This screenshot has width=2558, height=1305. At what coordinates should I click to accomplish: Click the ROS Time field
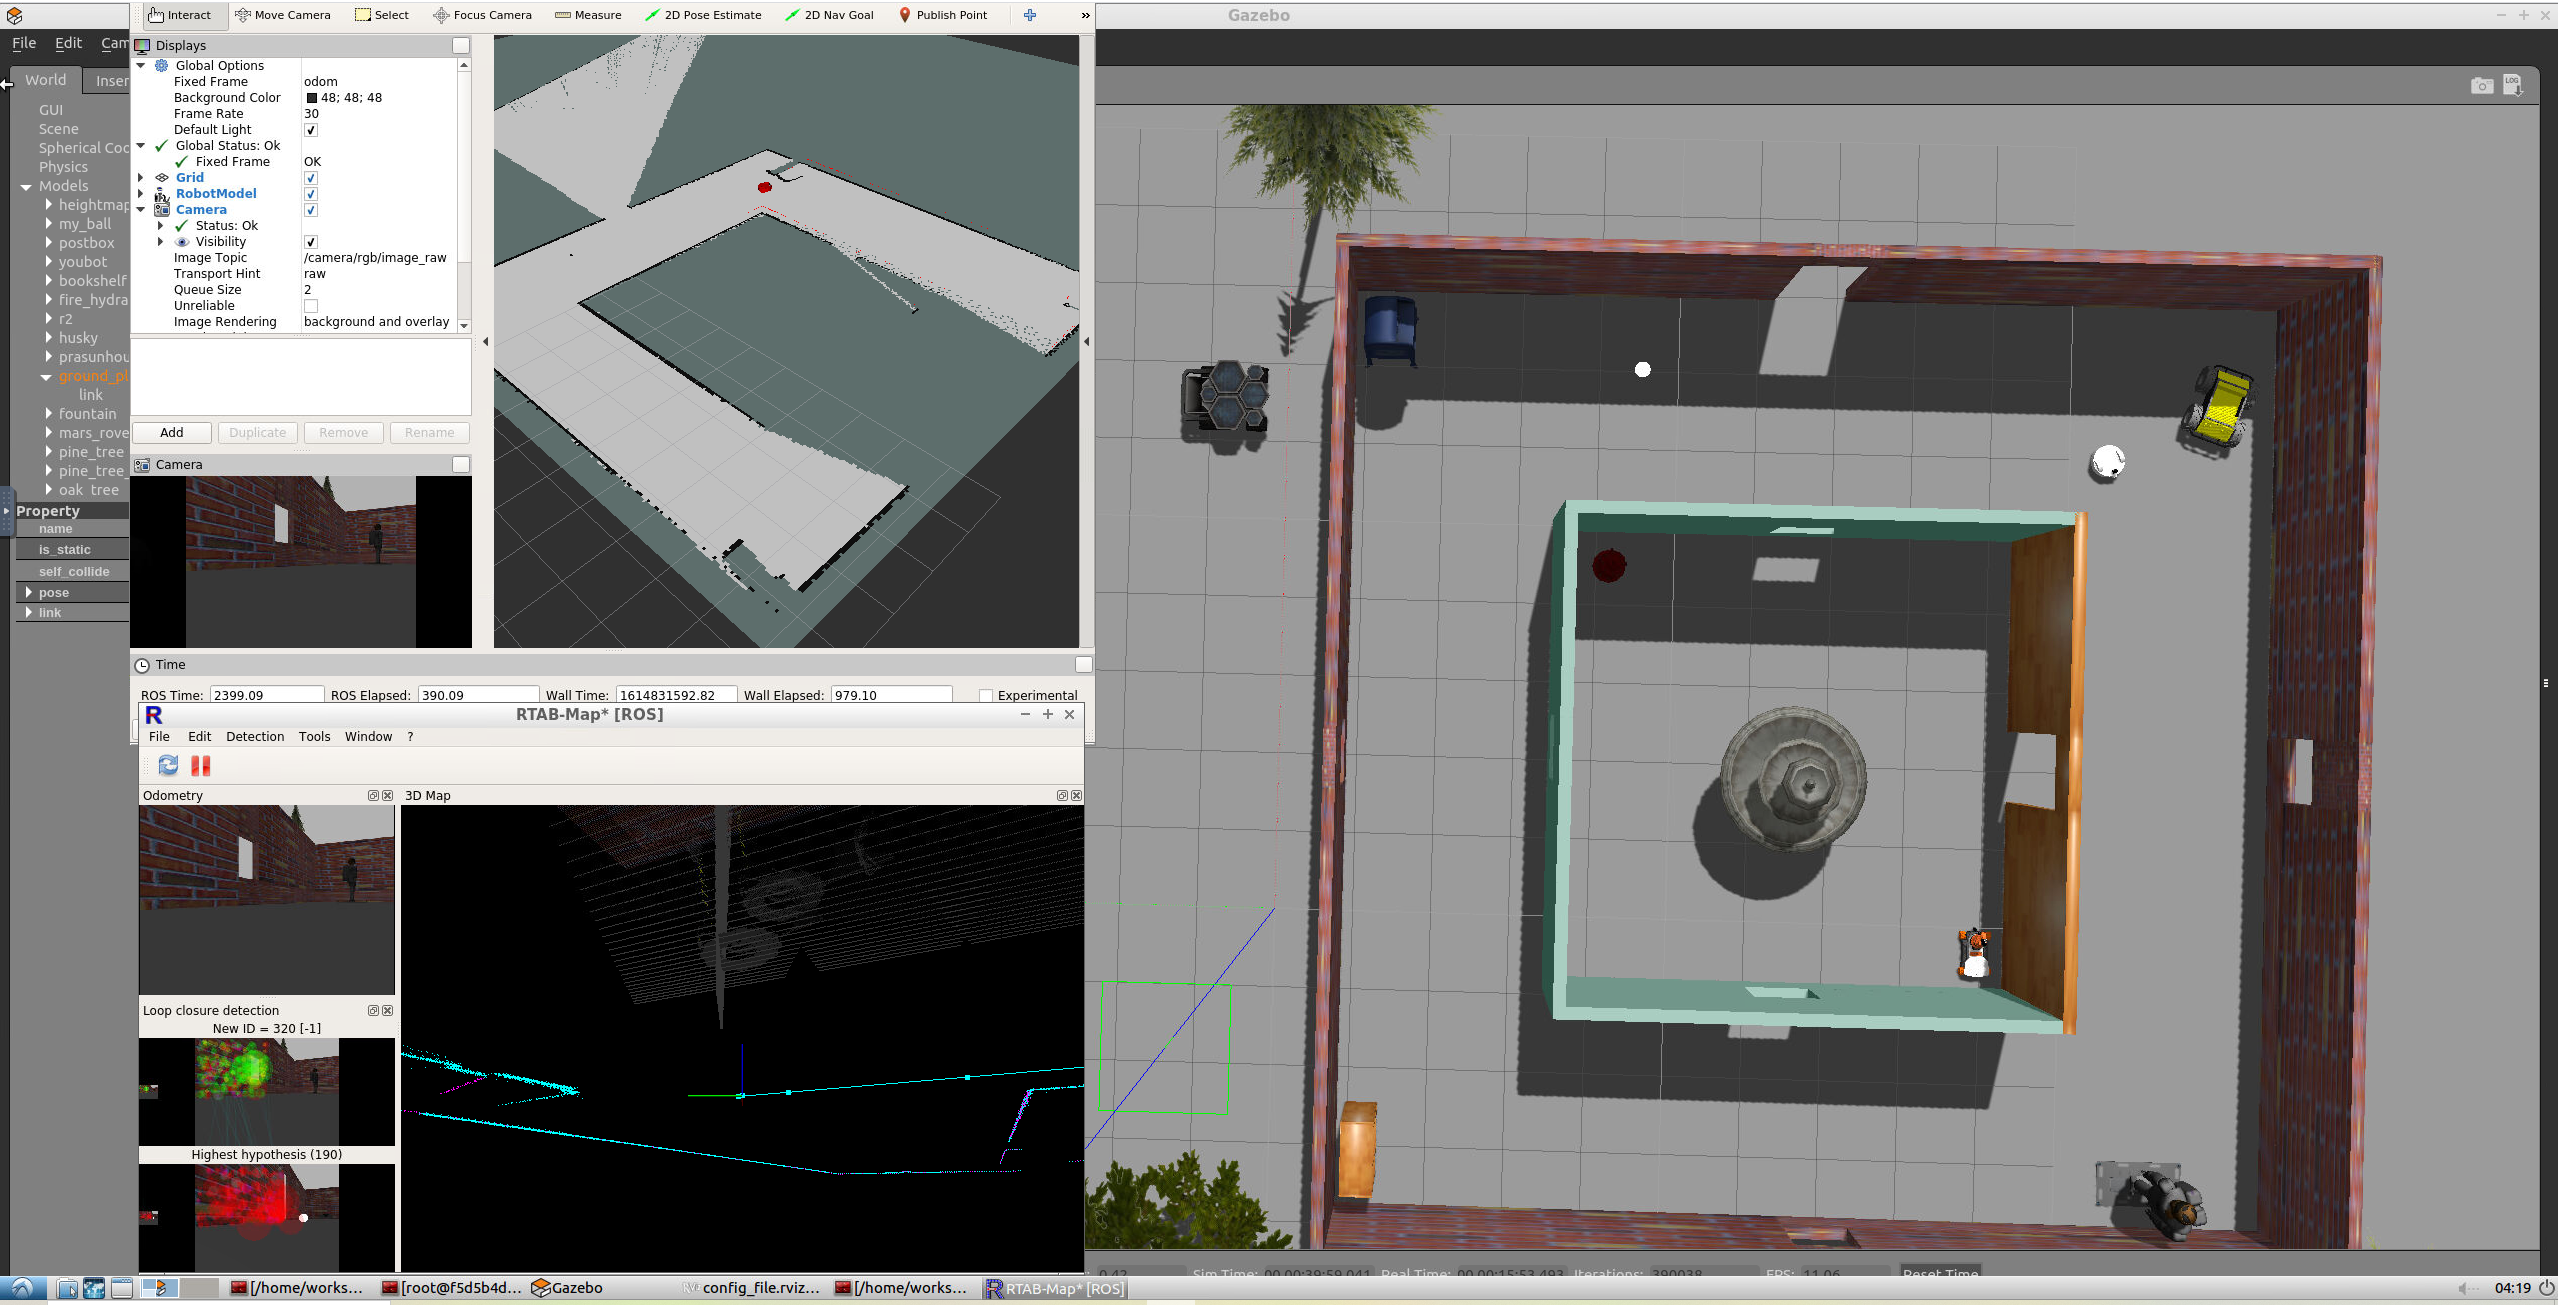(267, 695)
